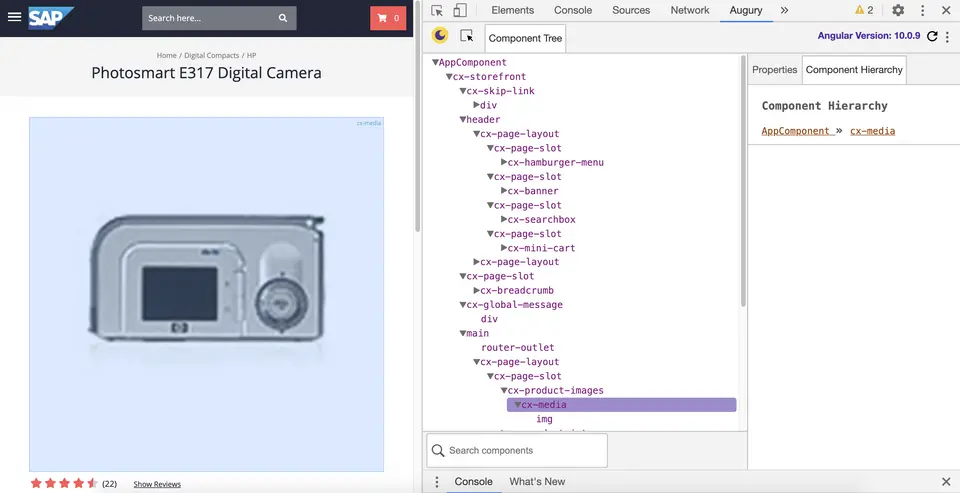This screenshot has height=493, width=960.
Task: Switch to the DevTools Console tab
Action: click(x=573, y=10)
